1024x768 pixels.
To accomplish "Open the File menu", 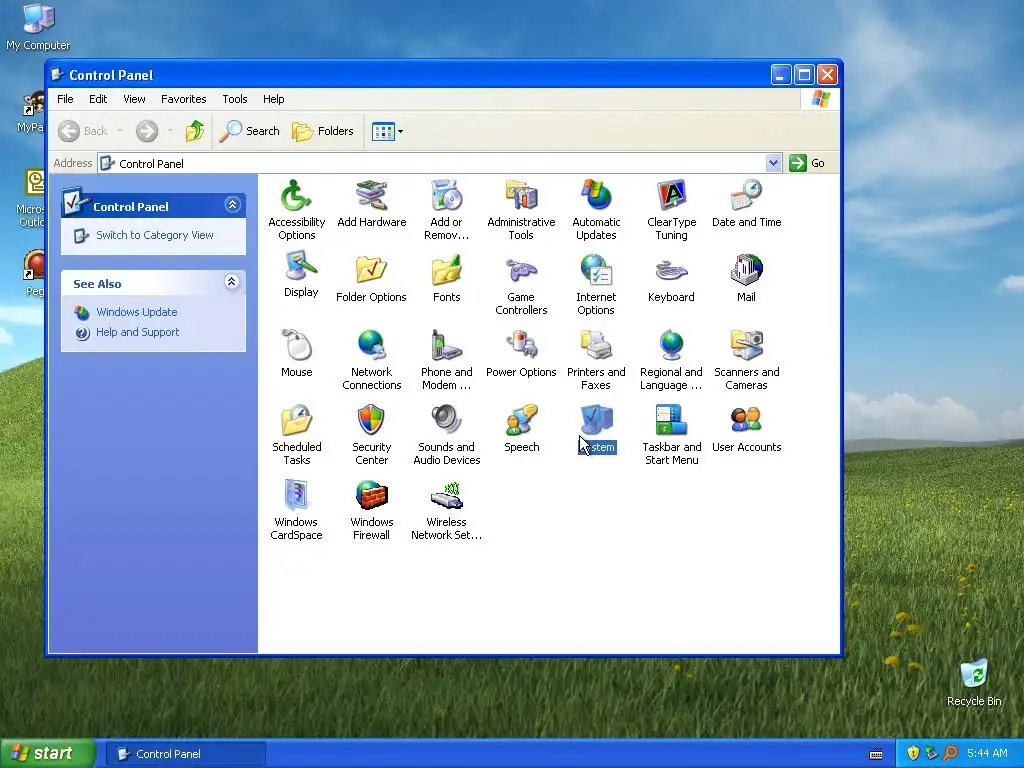I will pos(65,99).
